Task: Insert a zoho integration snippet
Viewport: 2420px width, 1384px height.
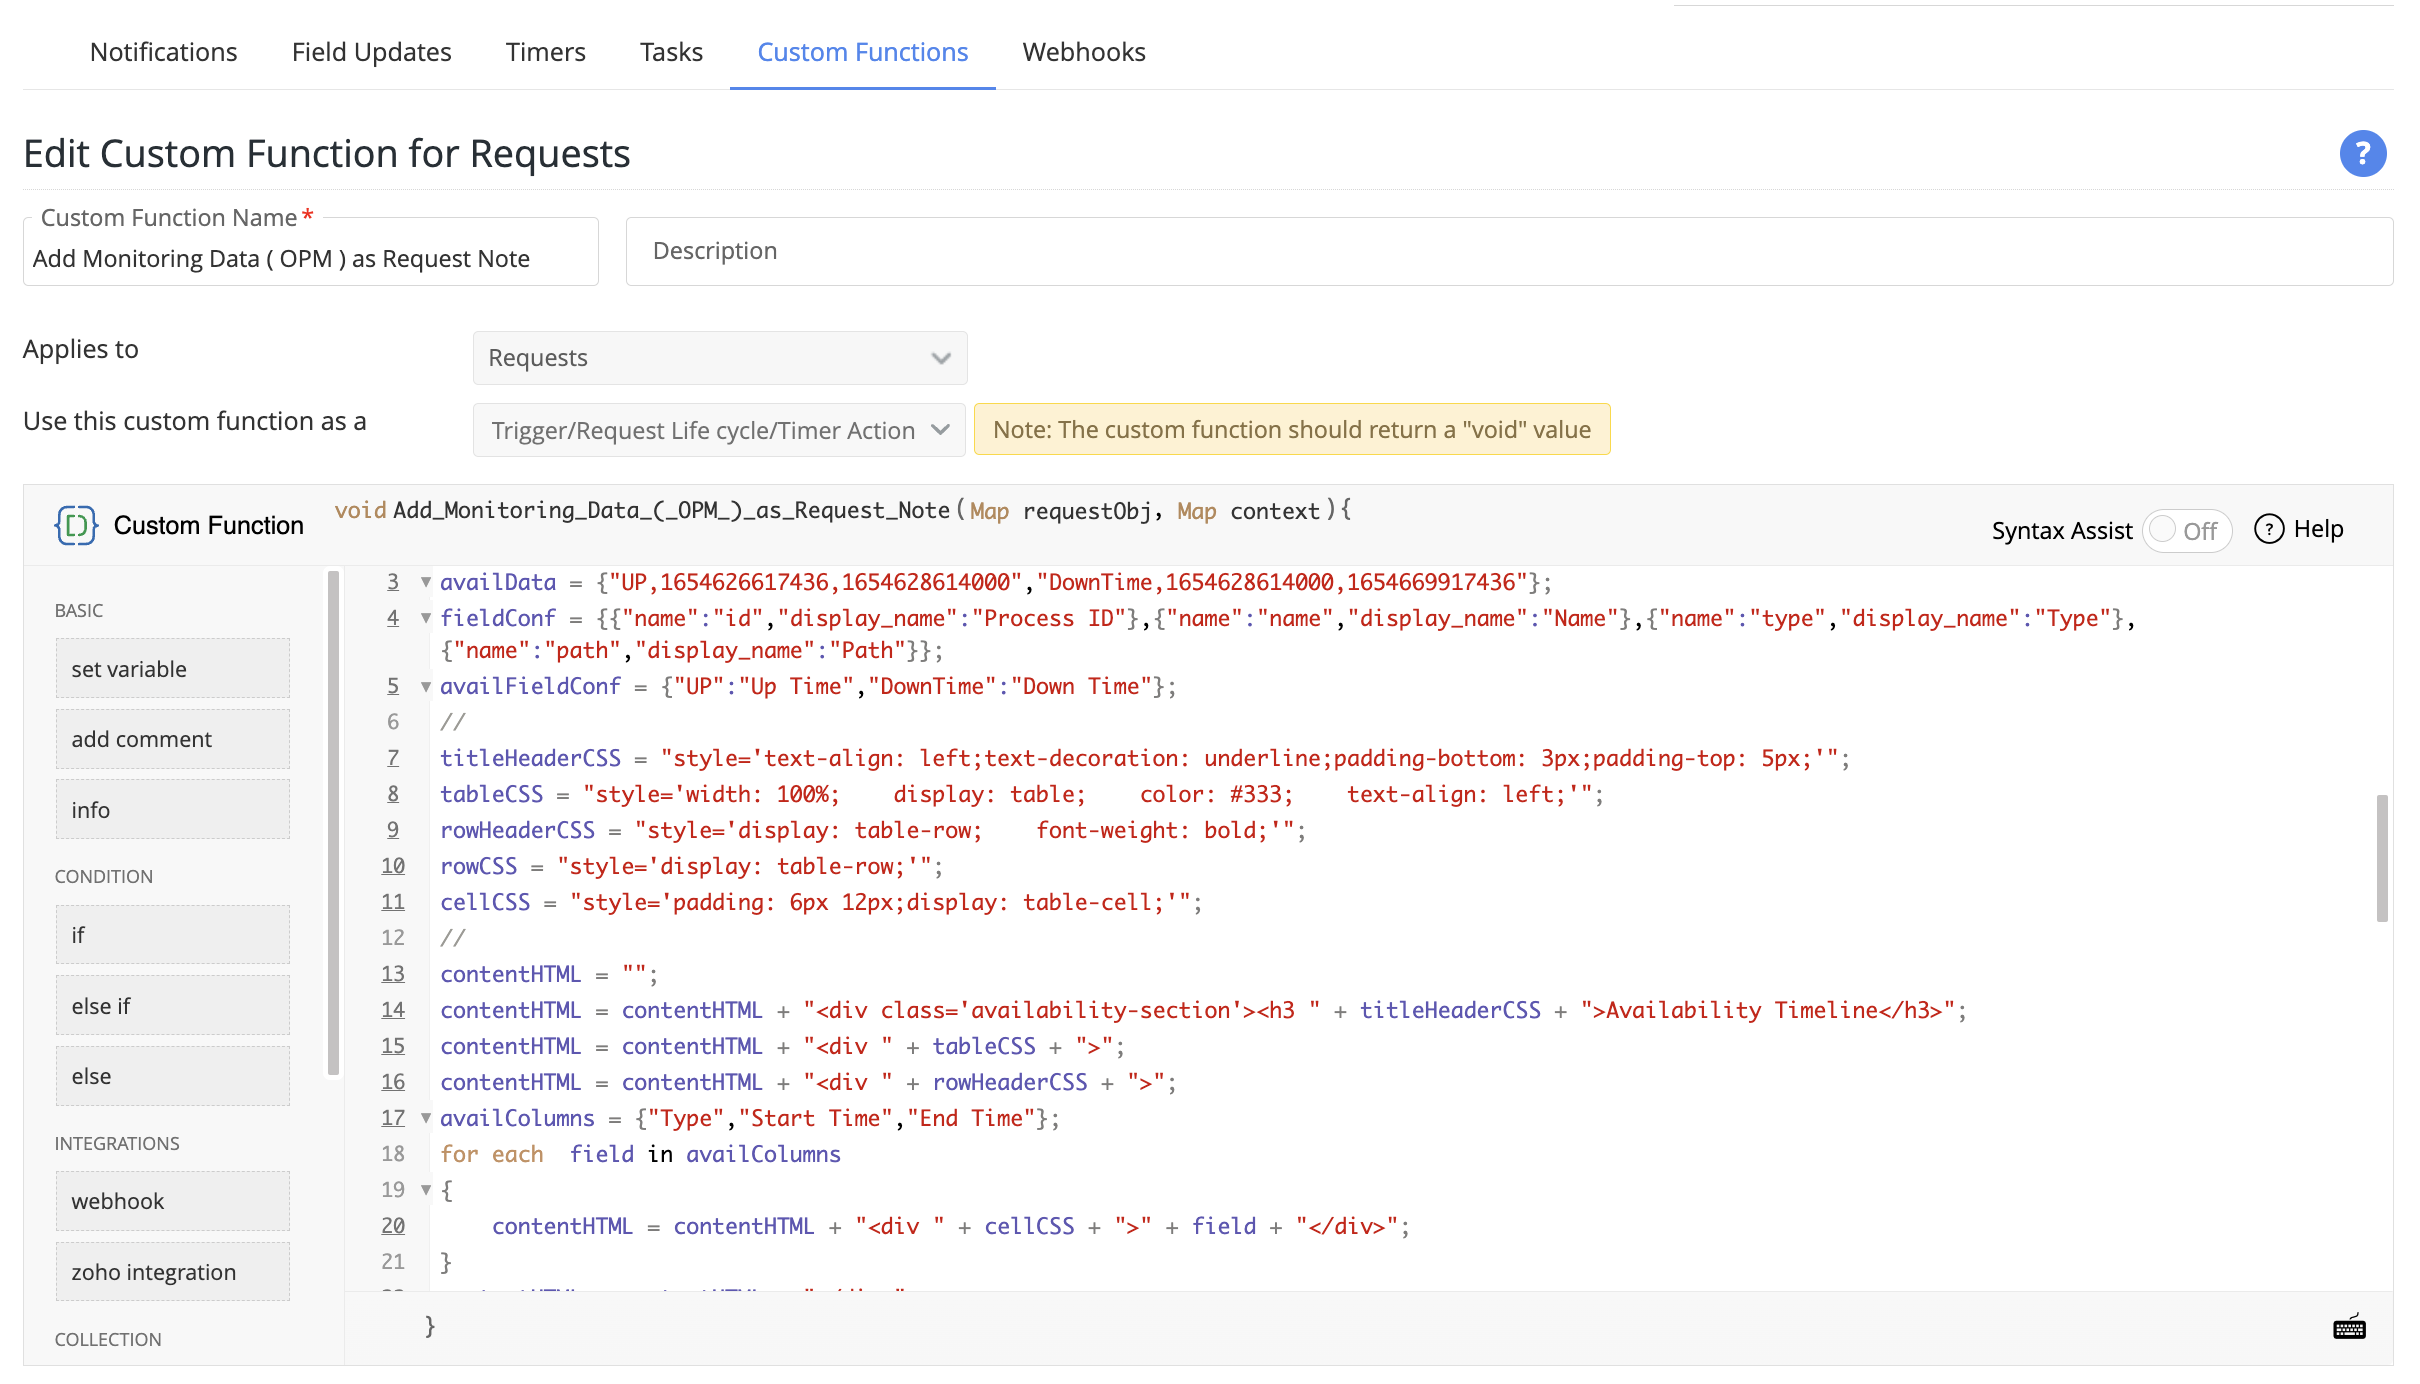Action: (x=172, y=1271)
